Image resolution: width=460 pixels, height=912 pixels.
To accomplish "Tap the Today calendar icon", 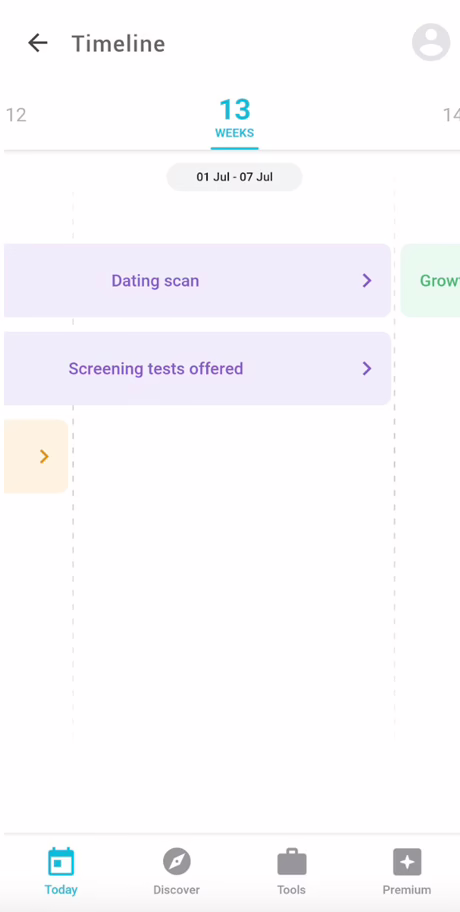I will point(61,861).
